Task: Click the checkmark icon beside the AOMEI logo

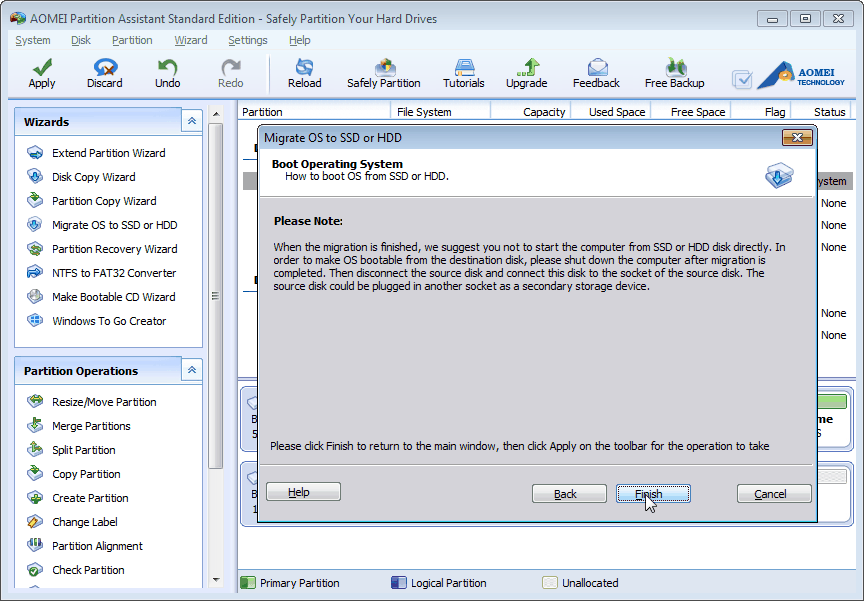Action: click(742, 79)
